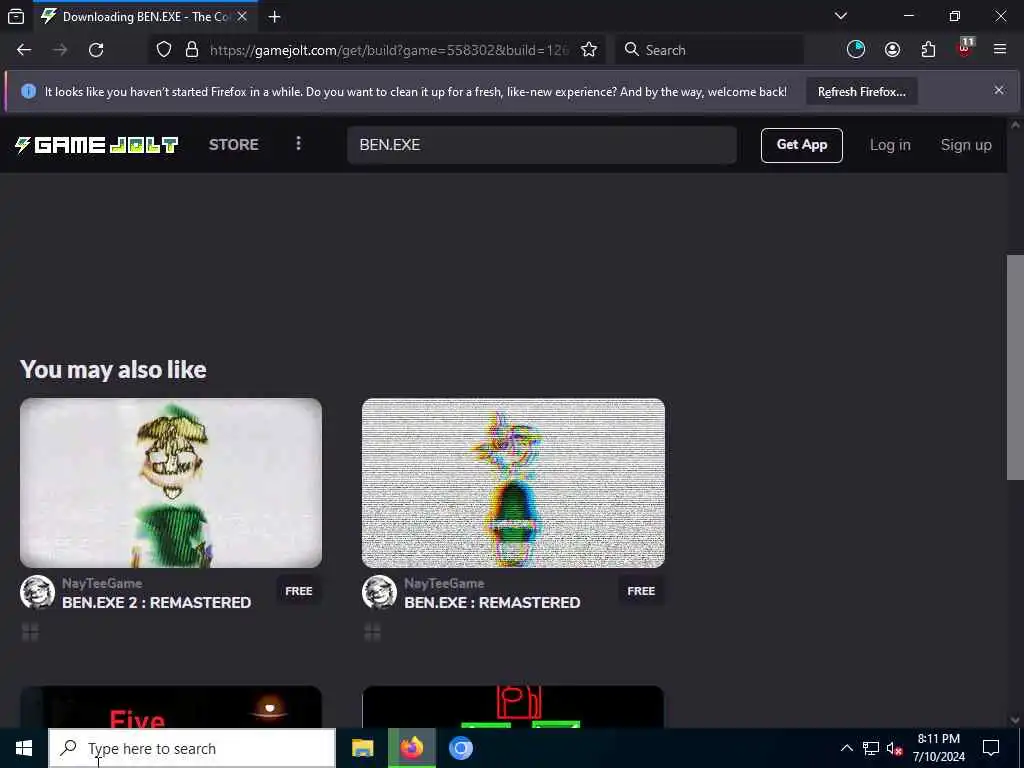Open a new tab

(274, 17)
